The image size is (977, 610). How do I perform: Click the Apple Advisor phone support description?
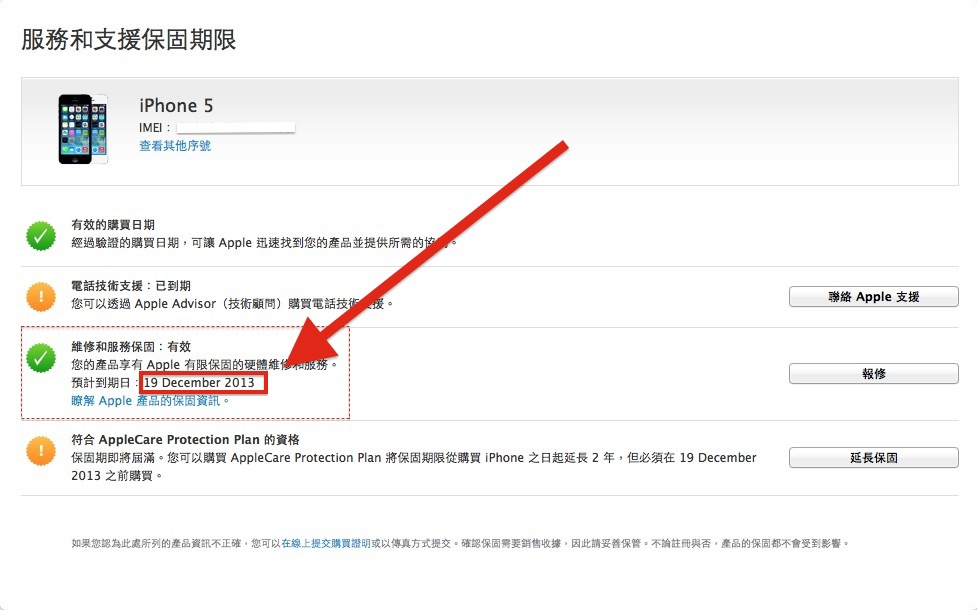click(232, 304)
